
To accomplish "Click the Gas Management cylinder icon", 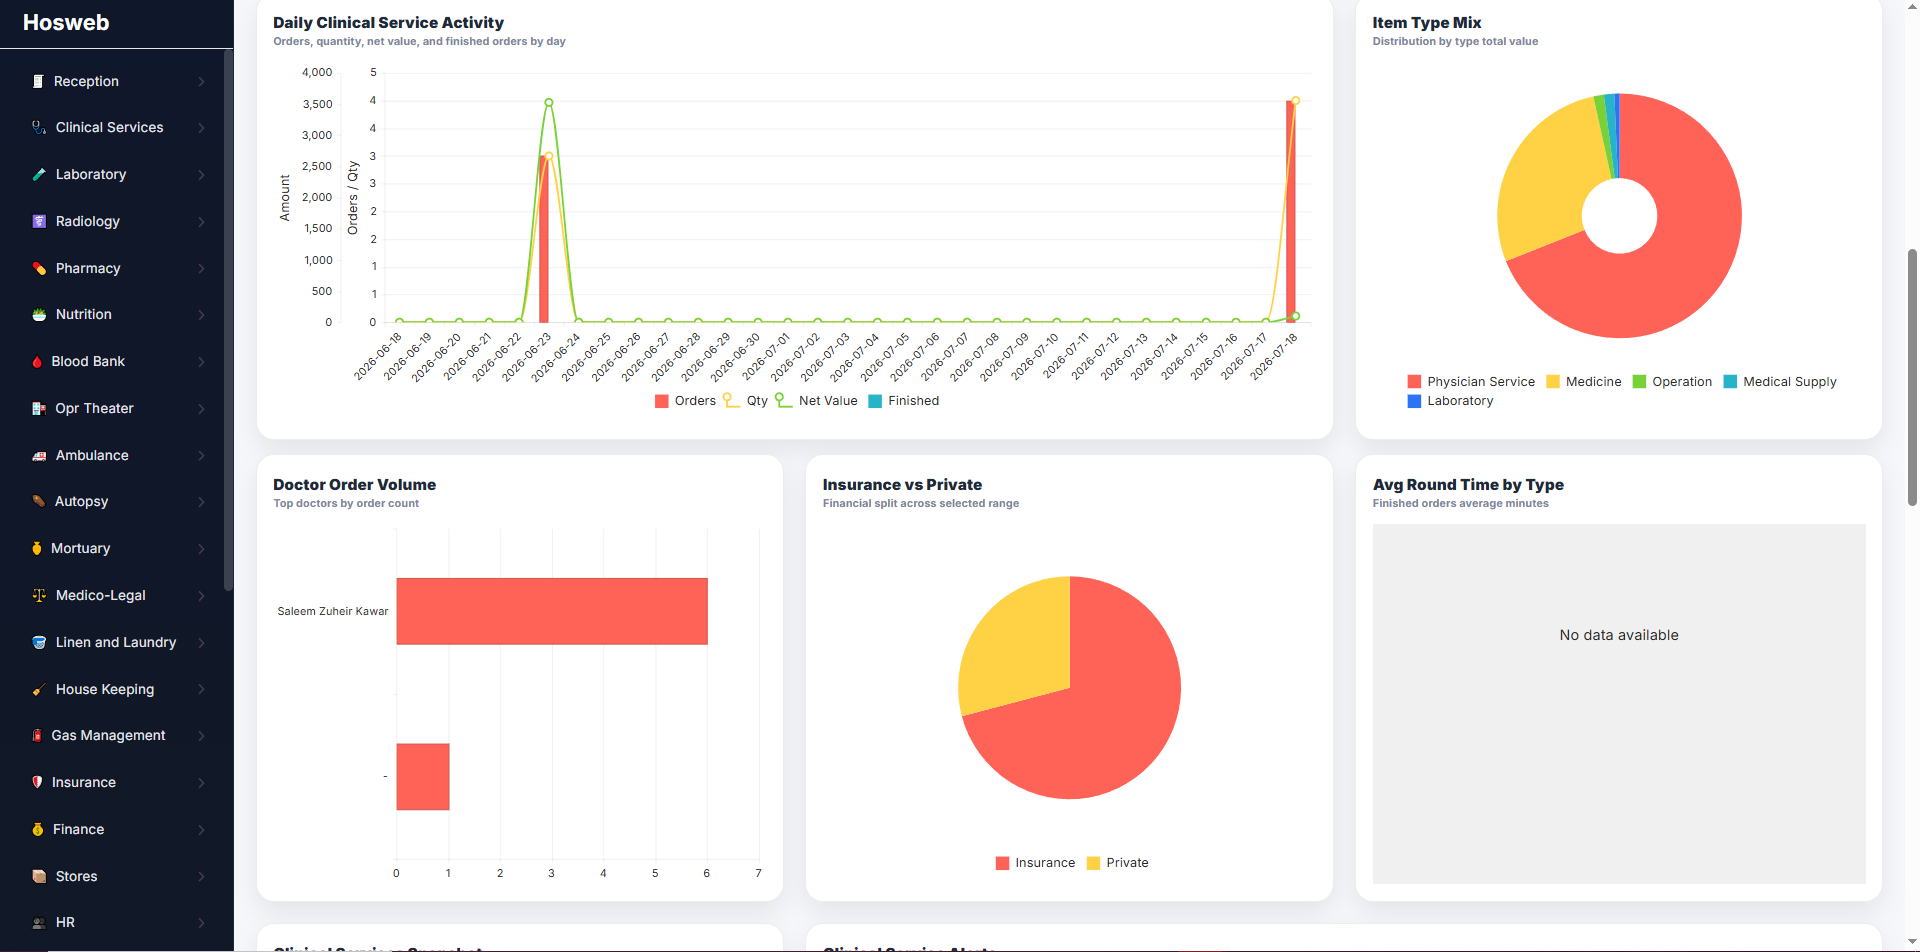I will pyautogui.click(x=37, y=736).
